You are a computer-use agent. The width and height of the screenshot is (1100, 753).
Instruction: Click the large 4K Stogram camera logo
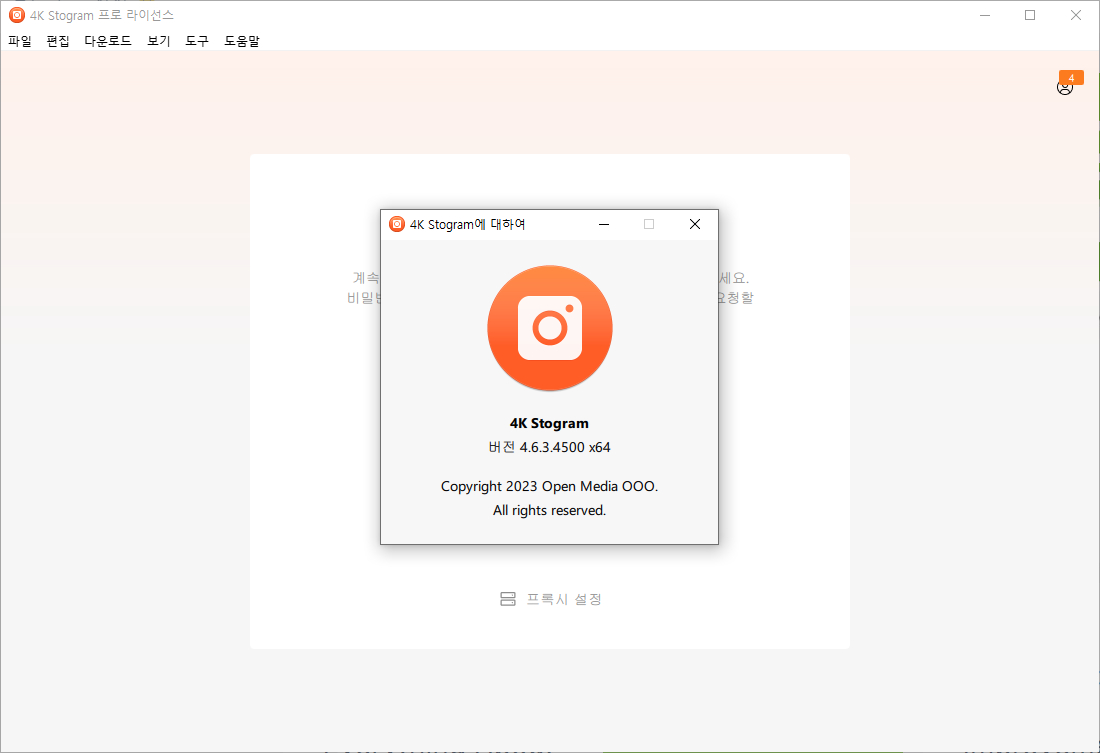[550, 328]
